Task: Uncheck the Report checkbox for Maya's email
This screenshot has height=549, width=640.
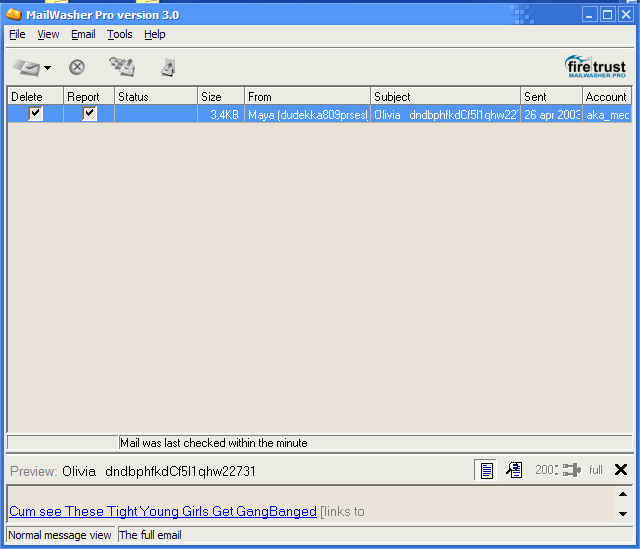Action: [x=89, y=113]
